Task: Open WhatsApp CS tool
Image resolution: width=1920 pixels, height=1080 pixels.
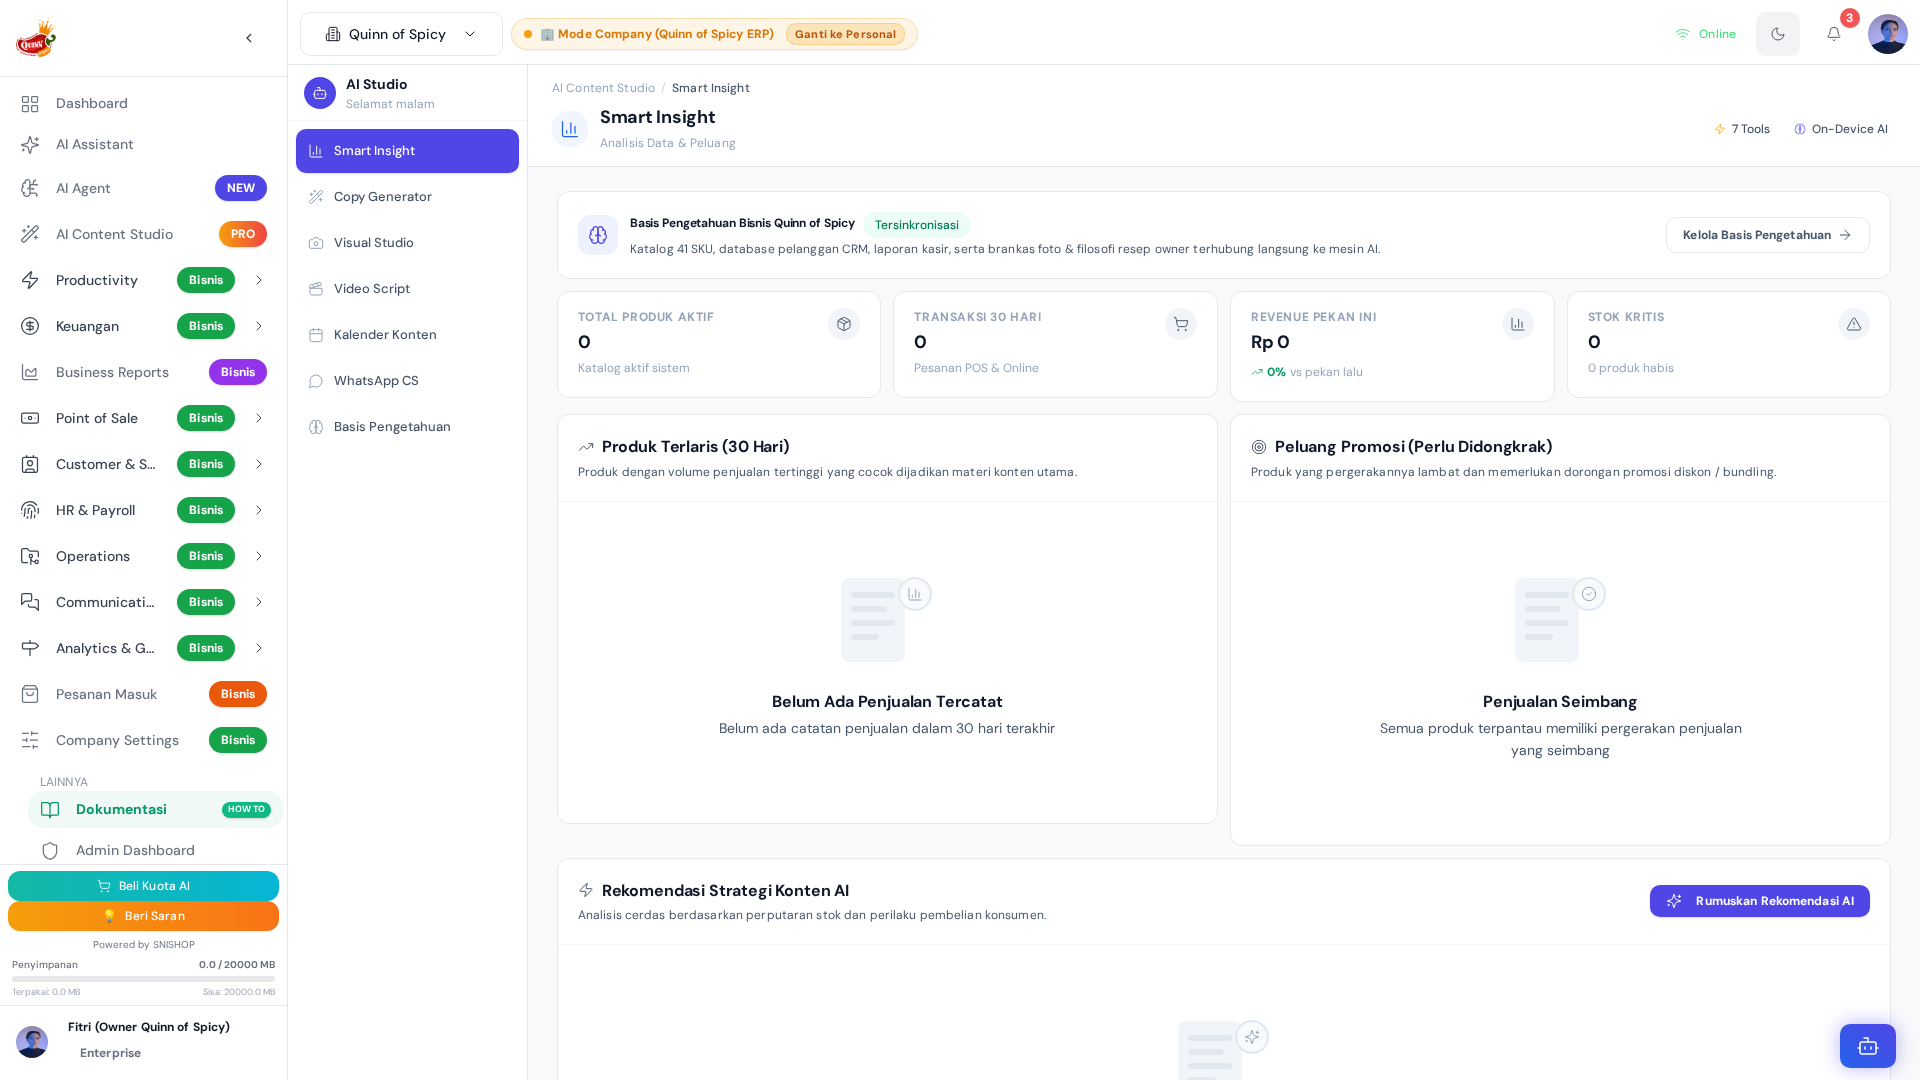Action: (x=407, y=381)
